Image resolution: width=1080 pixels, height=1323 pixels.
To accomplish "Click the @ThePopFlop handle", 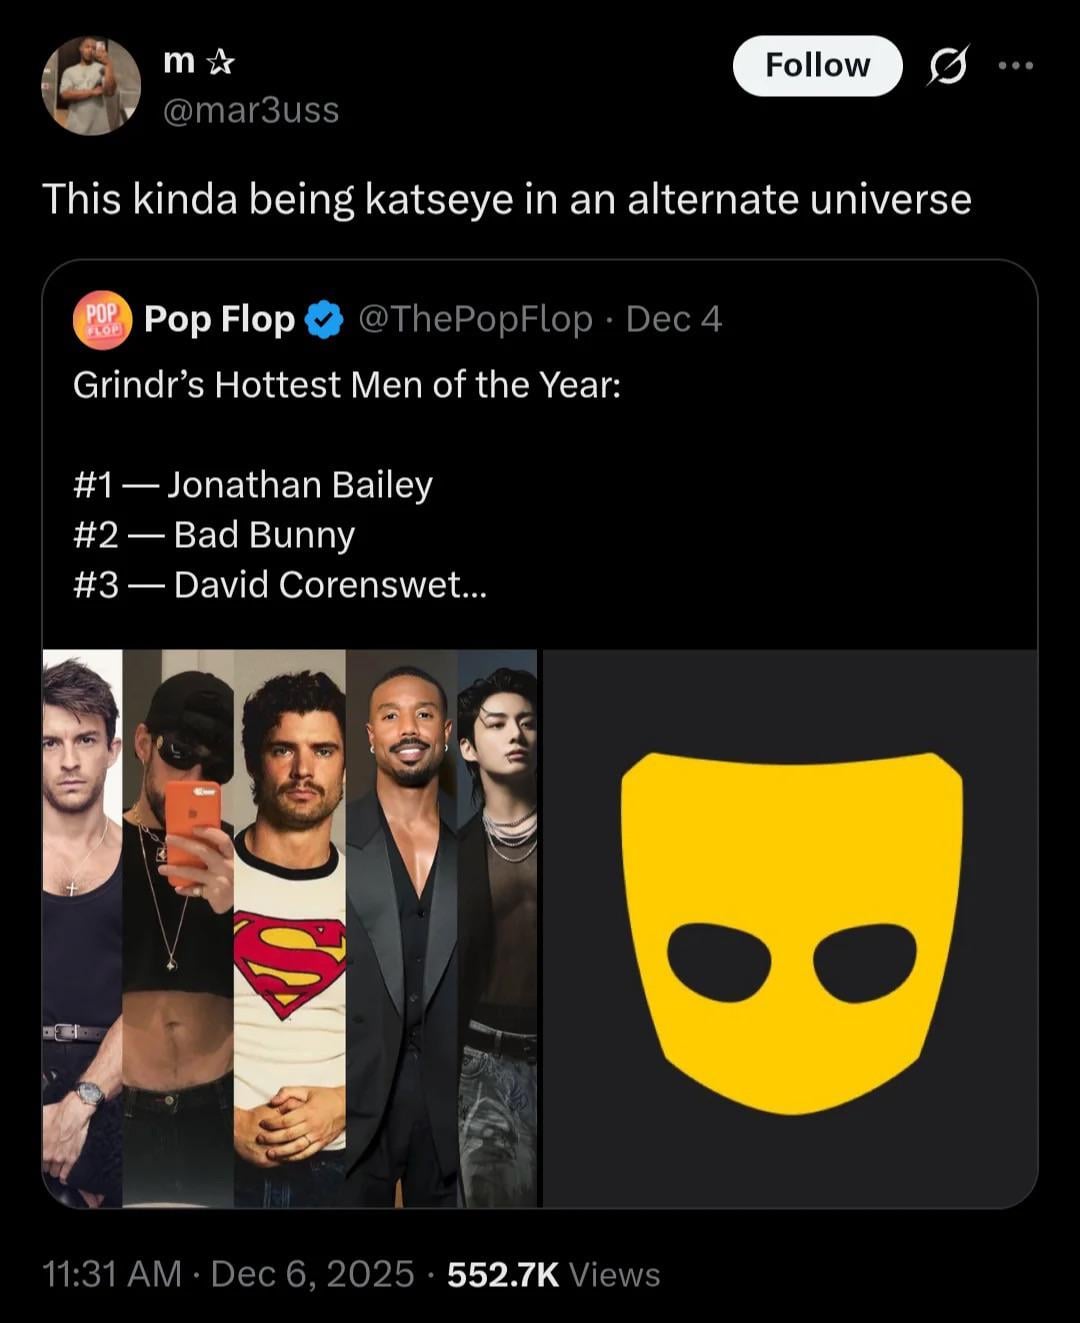I will pyautogui.click(x=474, y=320).
